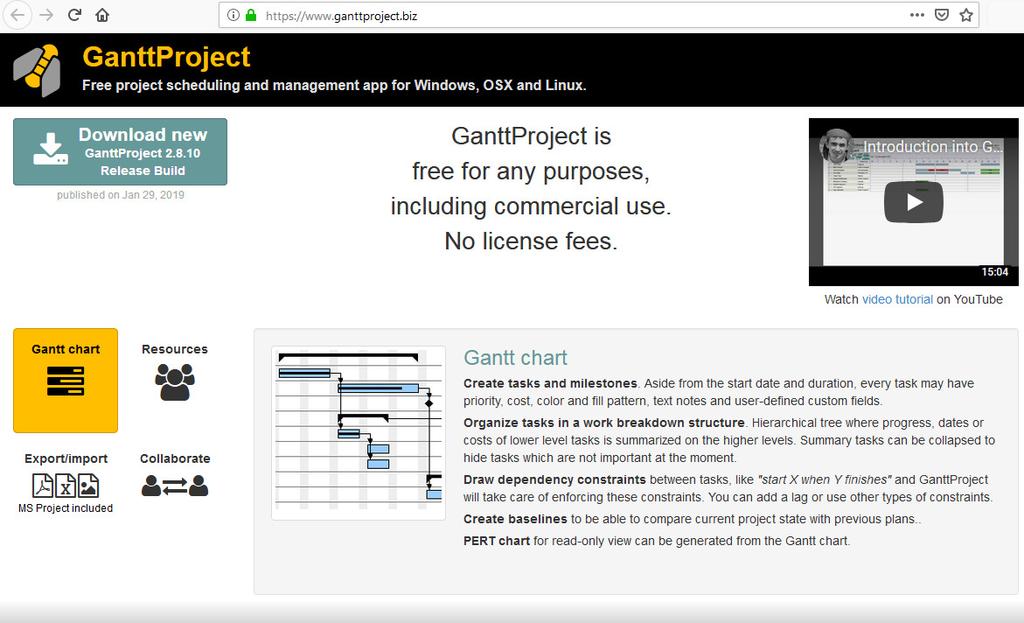Open the Gantt chart screenshot thumbnail
The image size is (1024, 623).
point(359,433)
